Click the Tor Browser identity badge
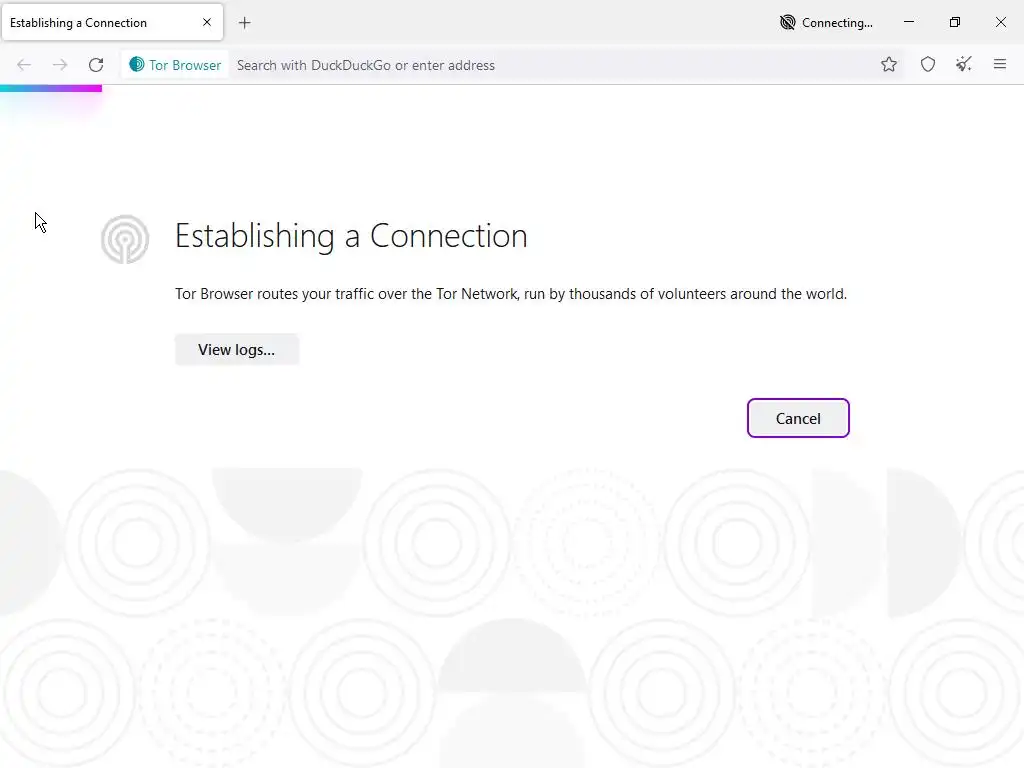Screen dimensions: 1024x768 pyautogui.click(x=175, y=65)
